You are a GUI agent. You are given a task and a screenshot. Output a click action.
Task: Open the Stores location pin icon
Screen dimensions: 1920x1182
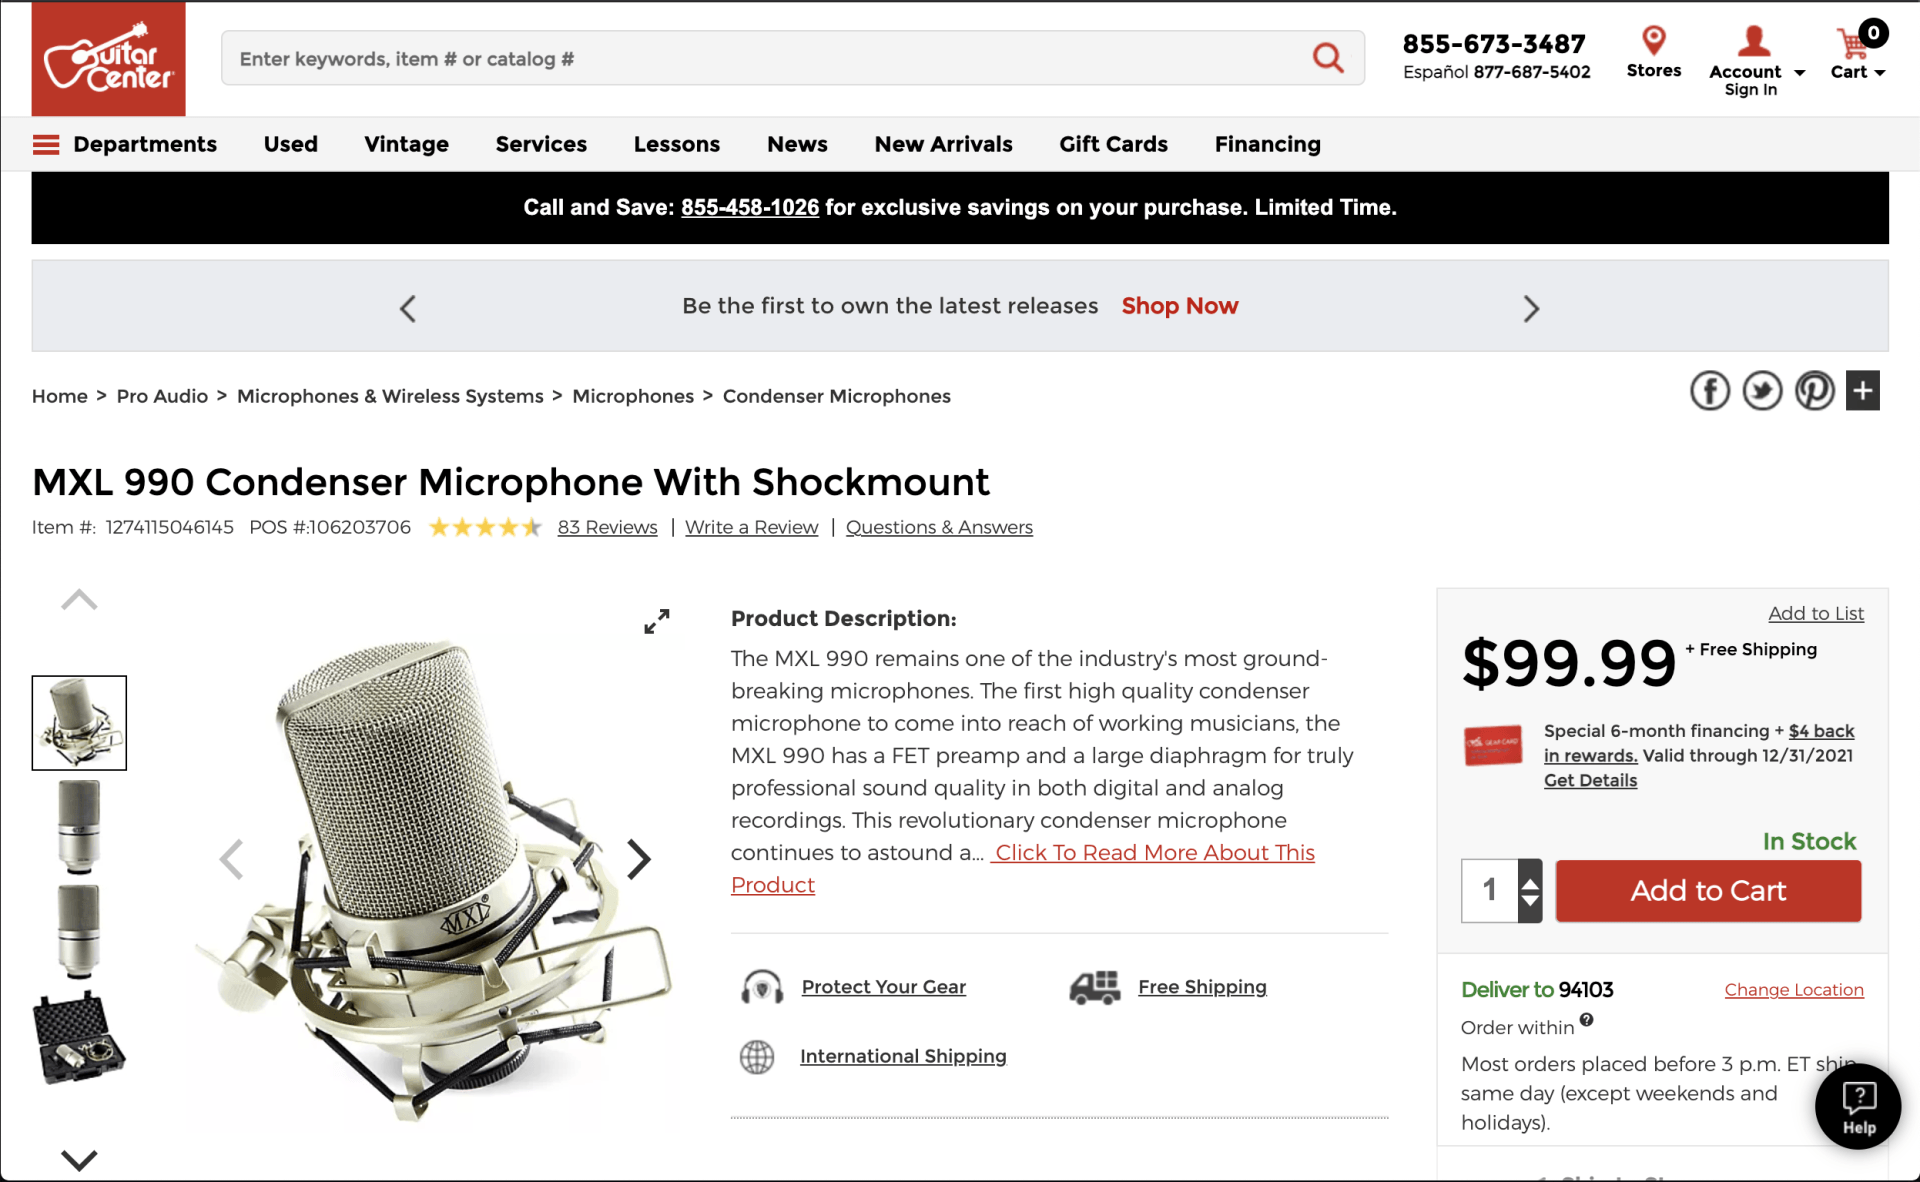coord(1654,40)
